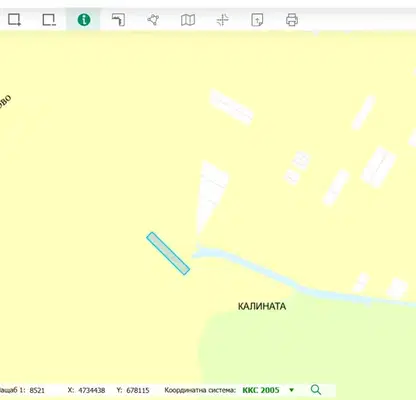Screen dimensions: 416x400
Task: Select the crosshair coordinates tool
Action: 223,20
